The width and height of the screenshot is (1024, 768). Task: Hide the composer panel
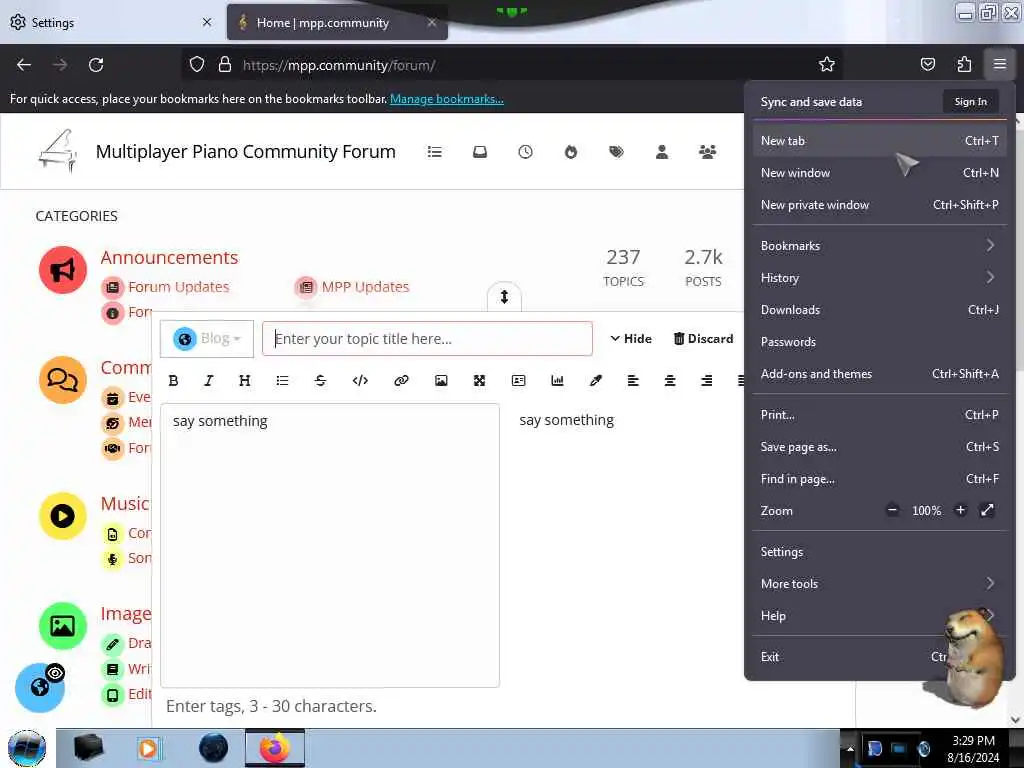[631, 338]
